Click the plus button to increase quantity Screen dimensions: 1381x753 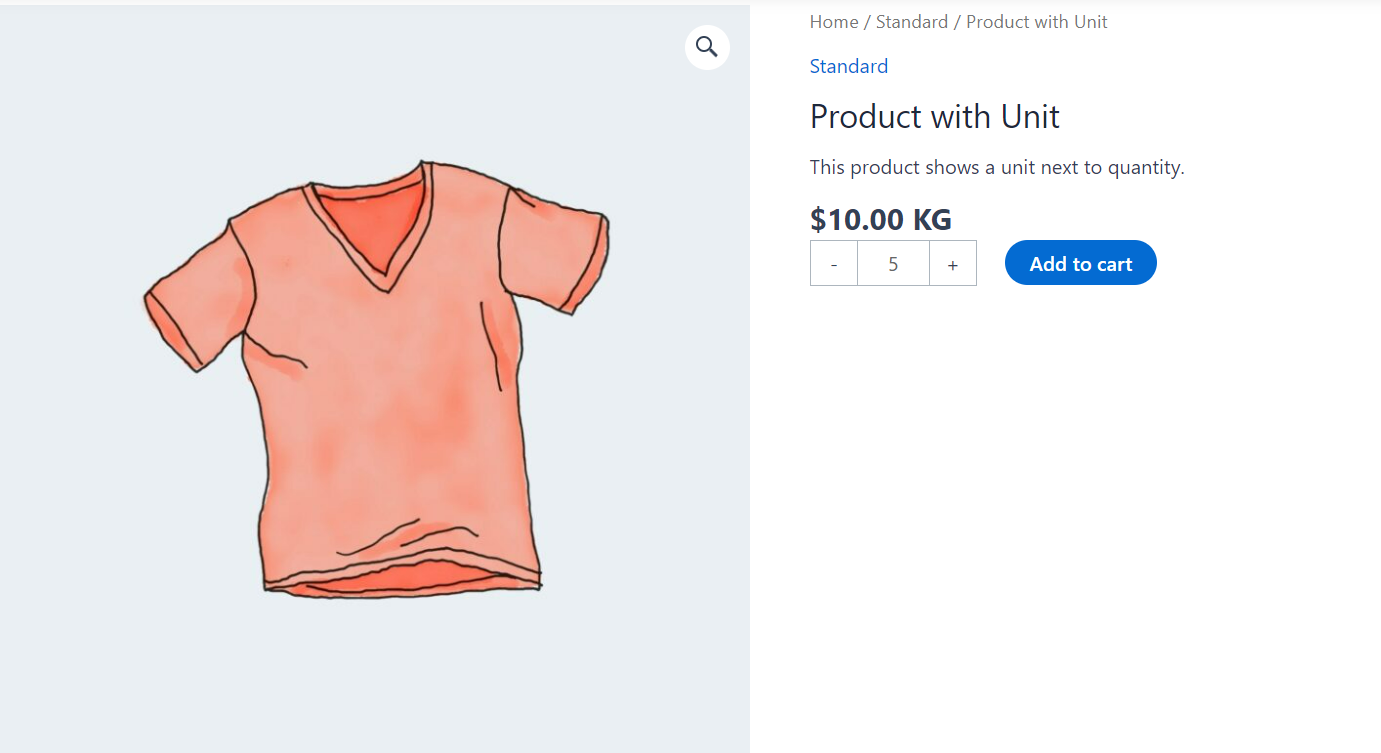pos(952,262)
